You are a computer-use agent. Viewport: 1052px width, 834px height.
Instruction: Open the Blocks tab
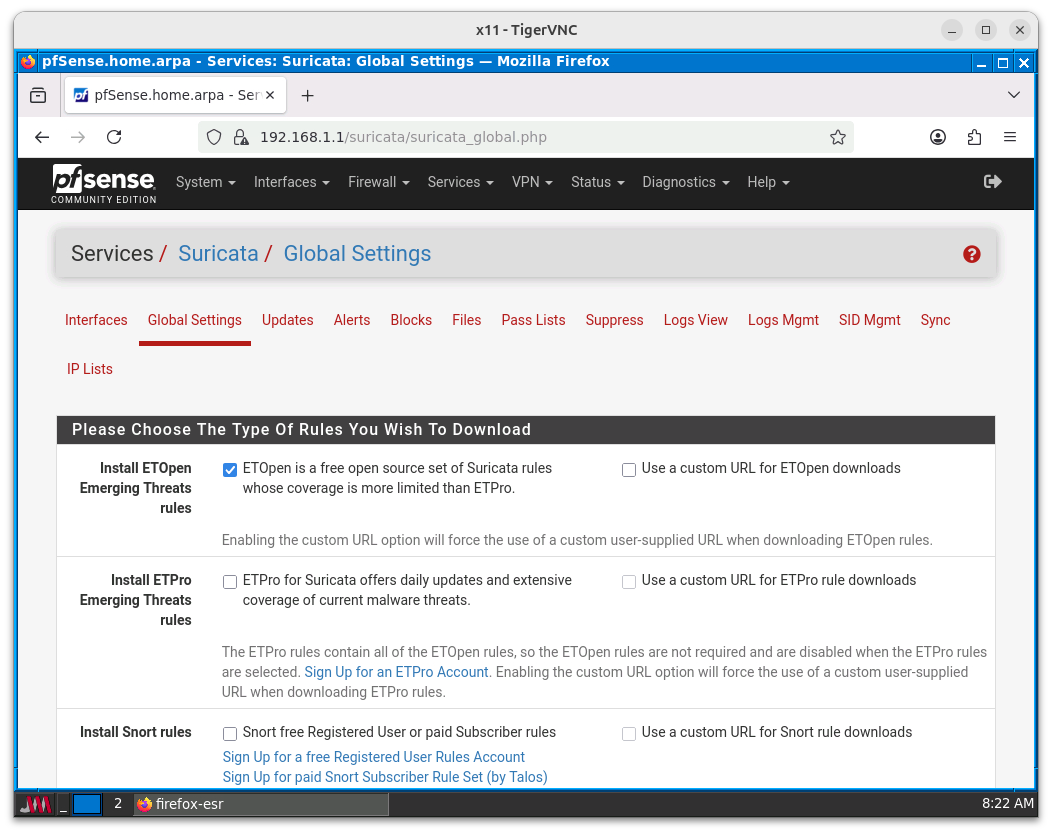(x=411, y=320)
